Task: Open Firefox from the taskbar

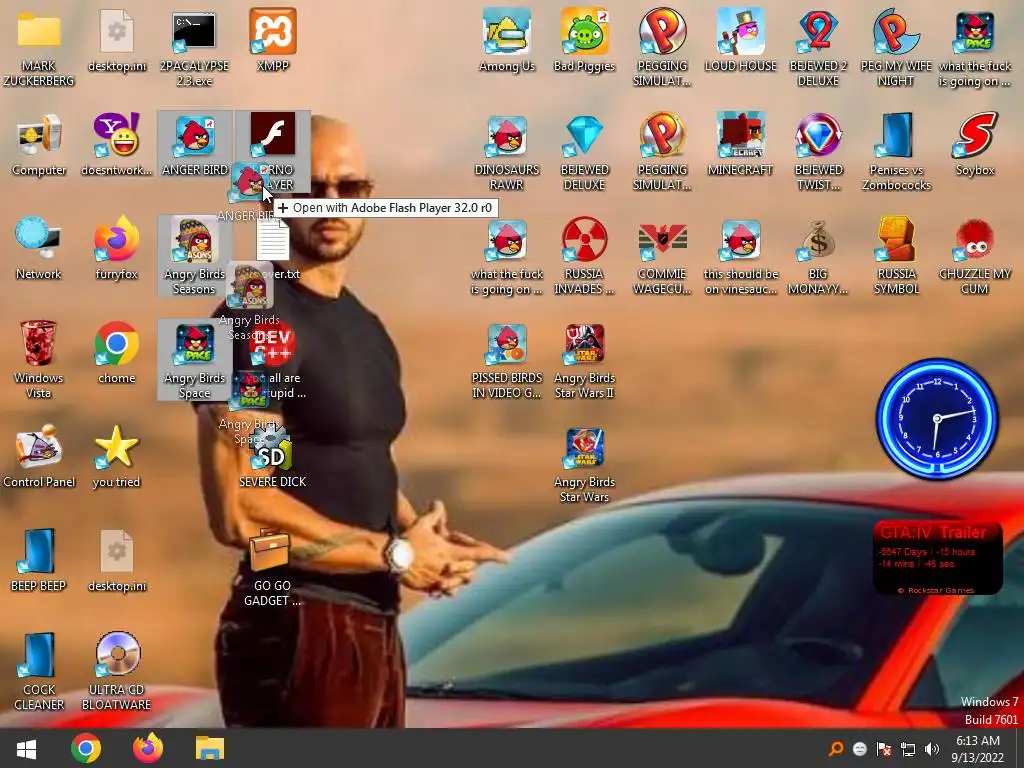Action: point(148,748)
